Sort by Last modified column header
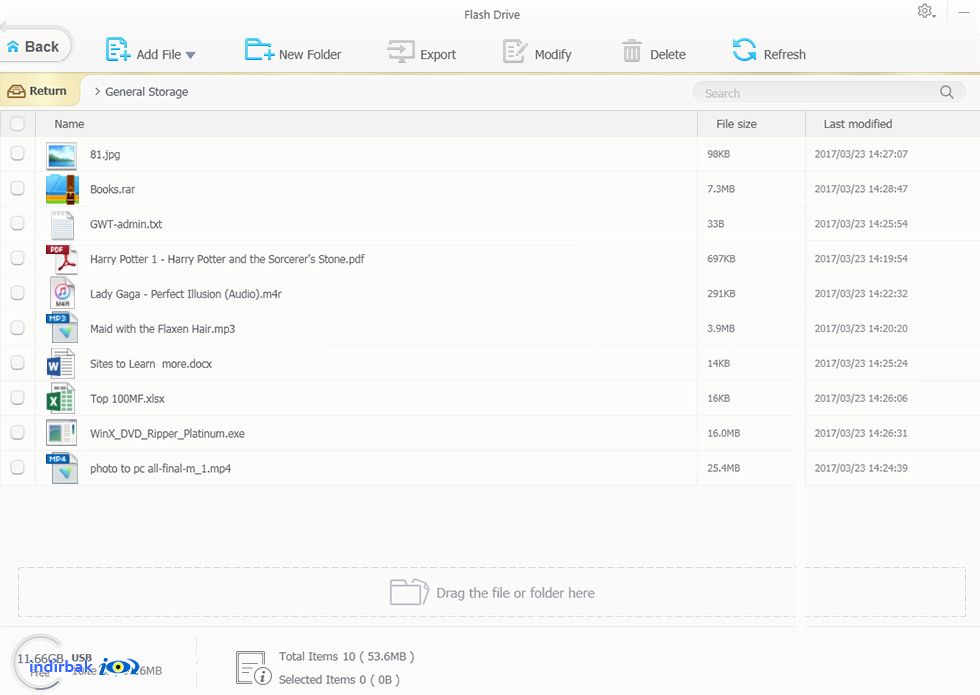 pyautogui.click(x=858, y=124)
